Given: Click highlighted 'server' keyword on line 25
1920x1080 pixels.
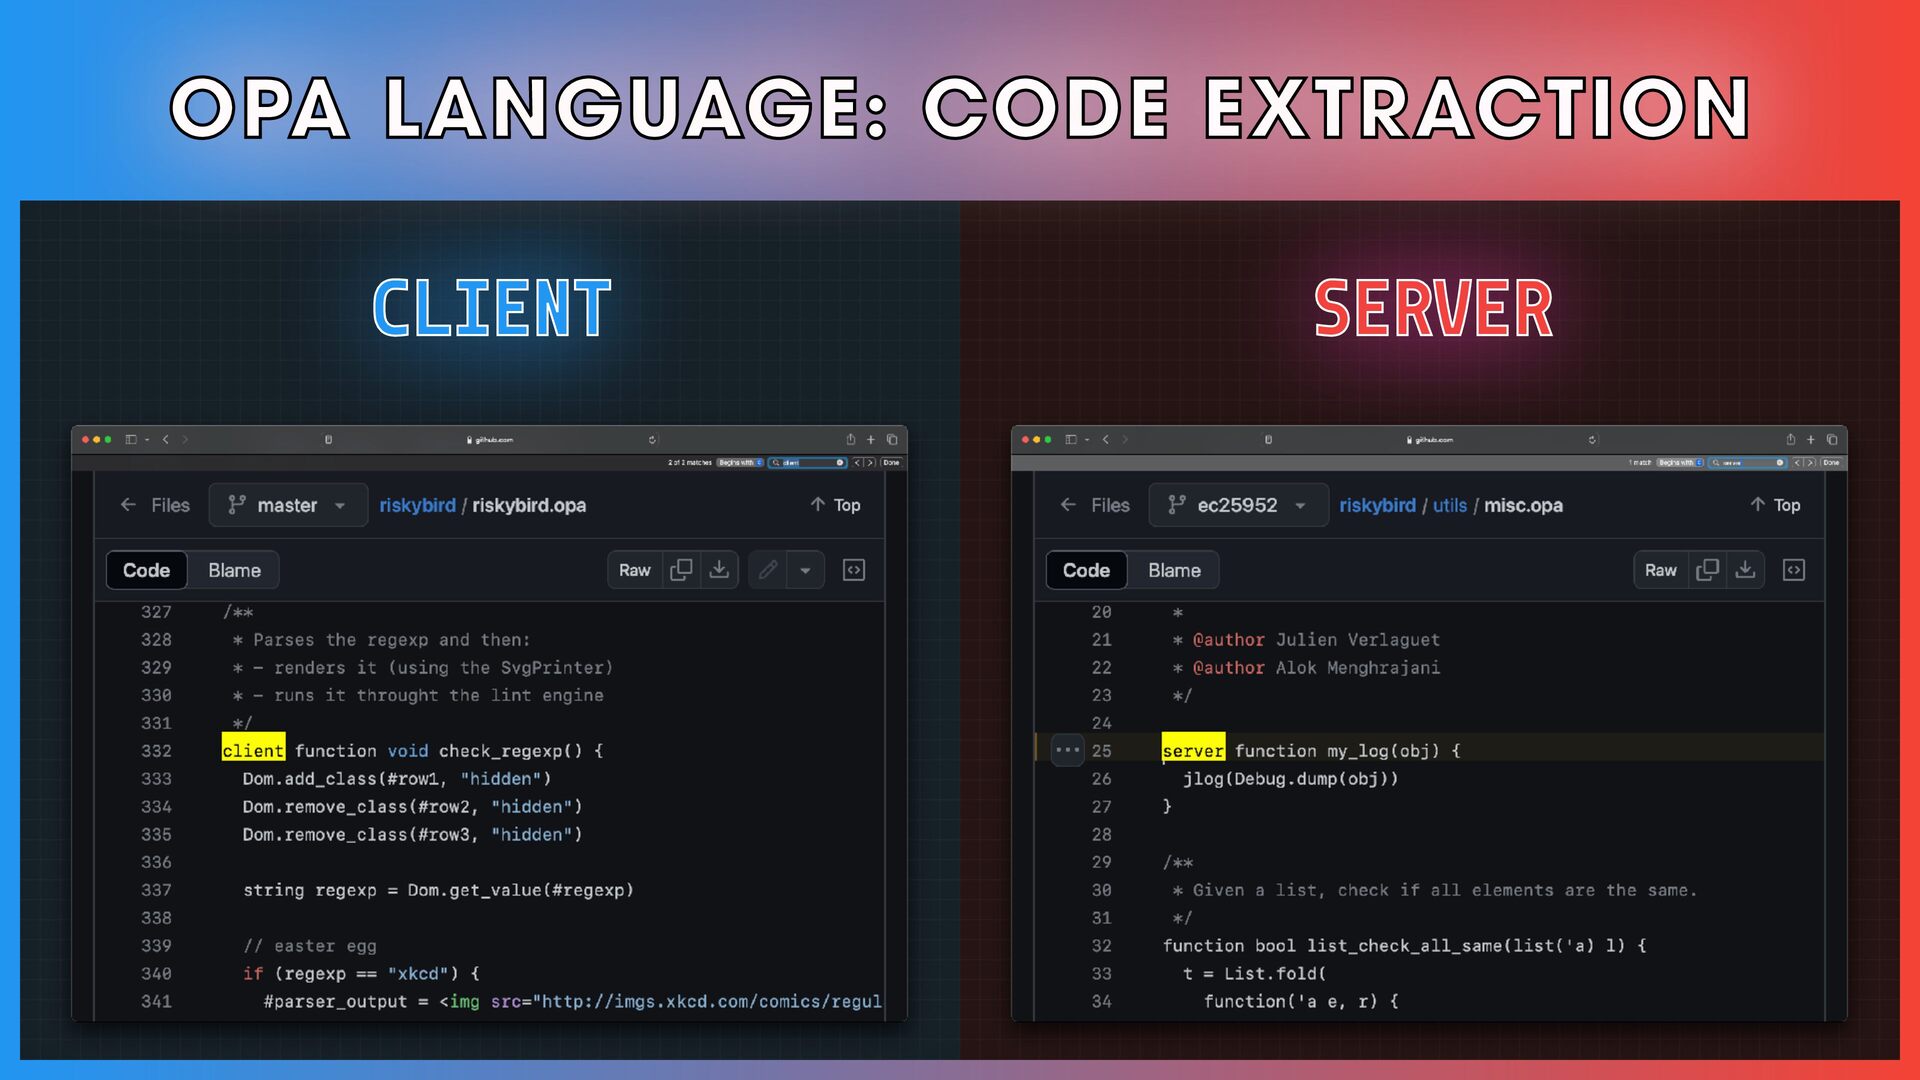Looking at the screenshot, I should click(1193, 750).
